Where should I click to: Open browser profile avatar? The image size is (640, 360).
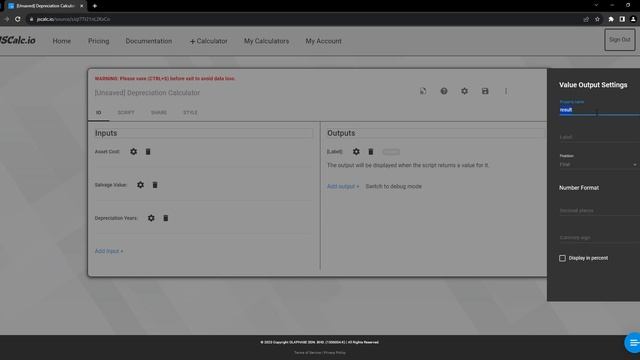tap(633, 19)
